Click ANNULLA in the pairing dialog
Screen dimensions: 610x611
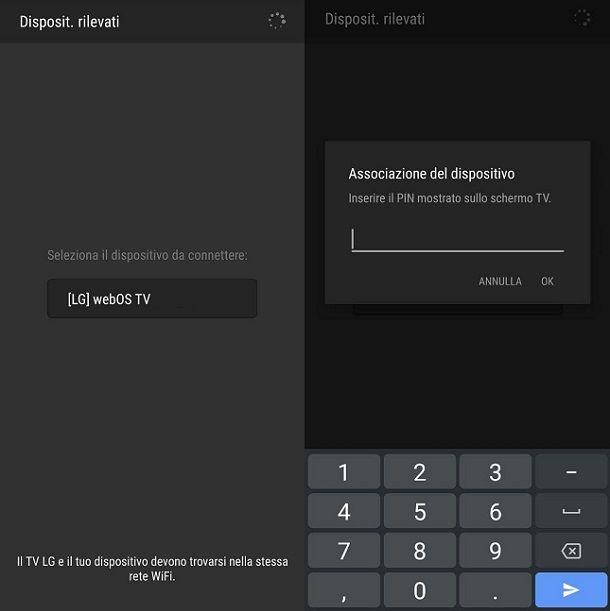click(x=500, y=281)
